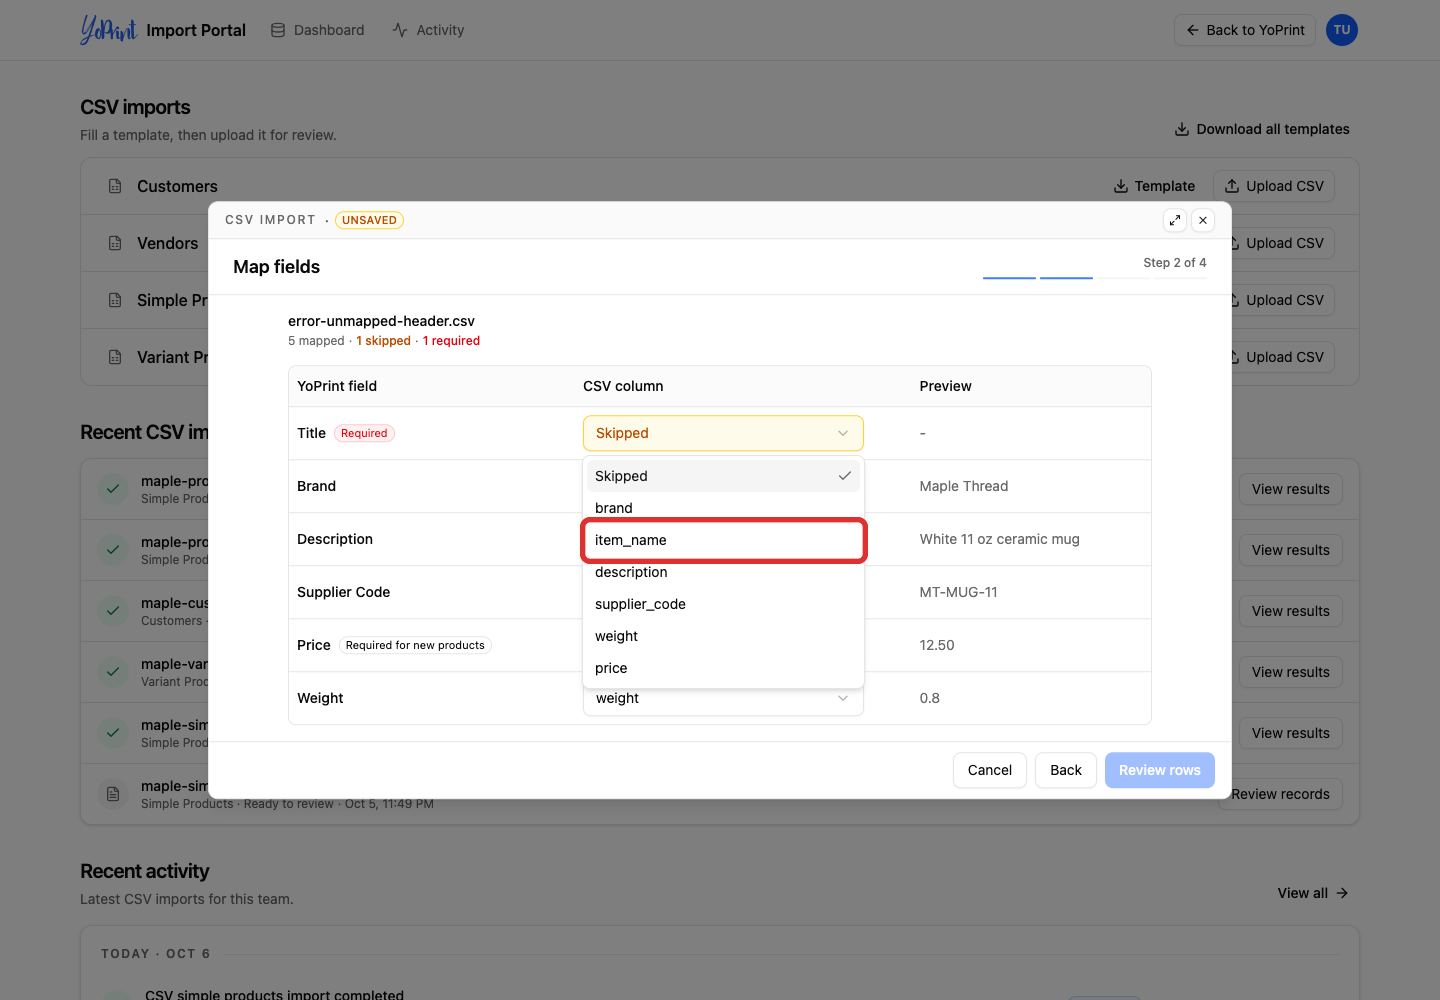Image resolution: width=1440 pixels, height=1000 pixels.
Task: Click the '1 skipped' status text
Action: (x=383, y=341)
